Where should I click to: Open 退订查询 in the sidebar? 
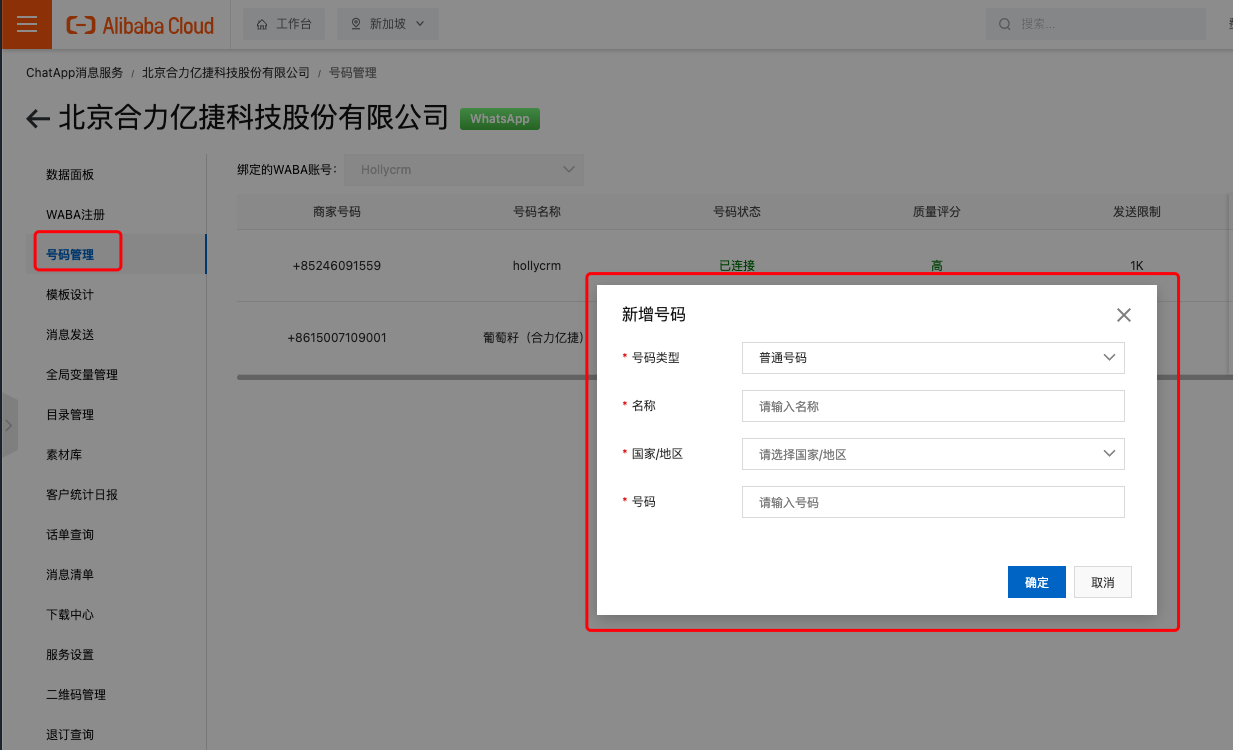click(x=70, y=735)
